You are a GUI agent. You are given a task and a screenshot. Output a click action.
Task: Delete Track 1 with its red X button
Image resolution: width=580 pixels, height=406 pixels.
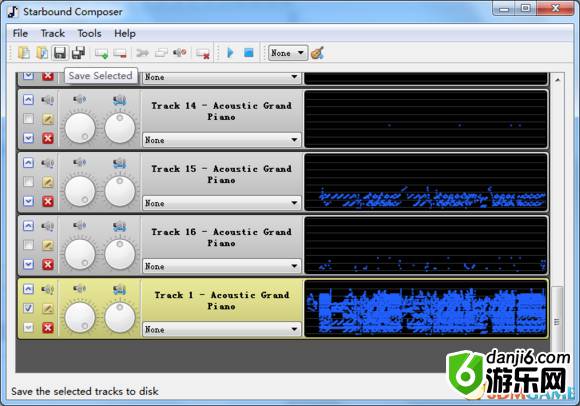48,328
